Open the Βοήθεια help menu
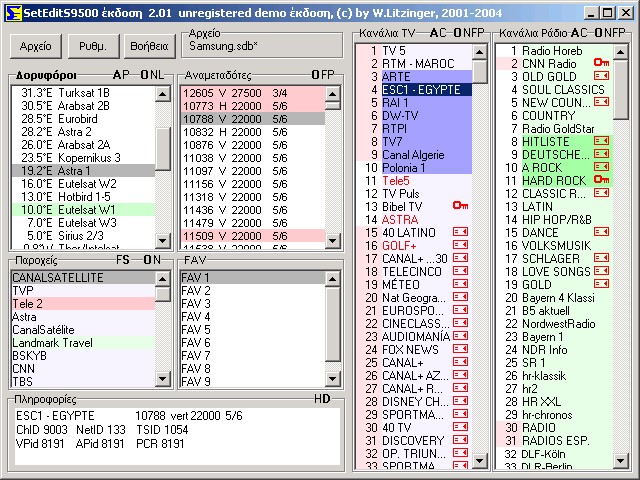This screenshot has height=480, width=640. 145,46
